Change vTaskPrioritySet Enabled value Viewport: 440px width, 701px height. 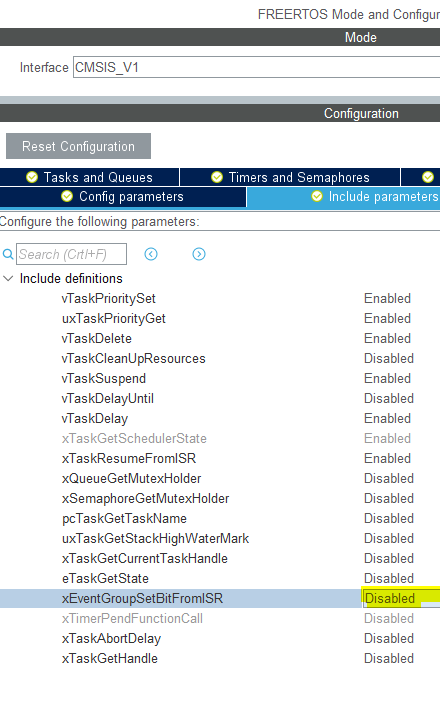387,299
